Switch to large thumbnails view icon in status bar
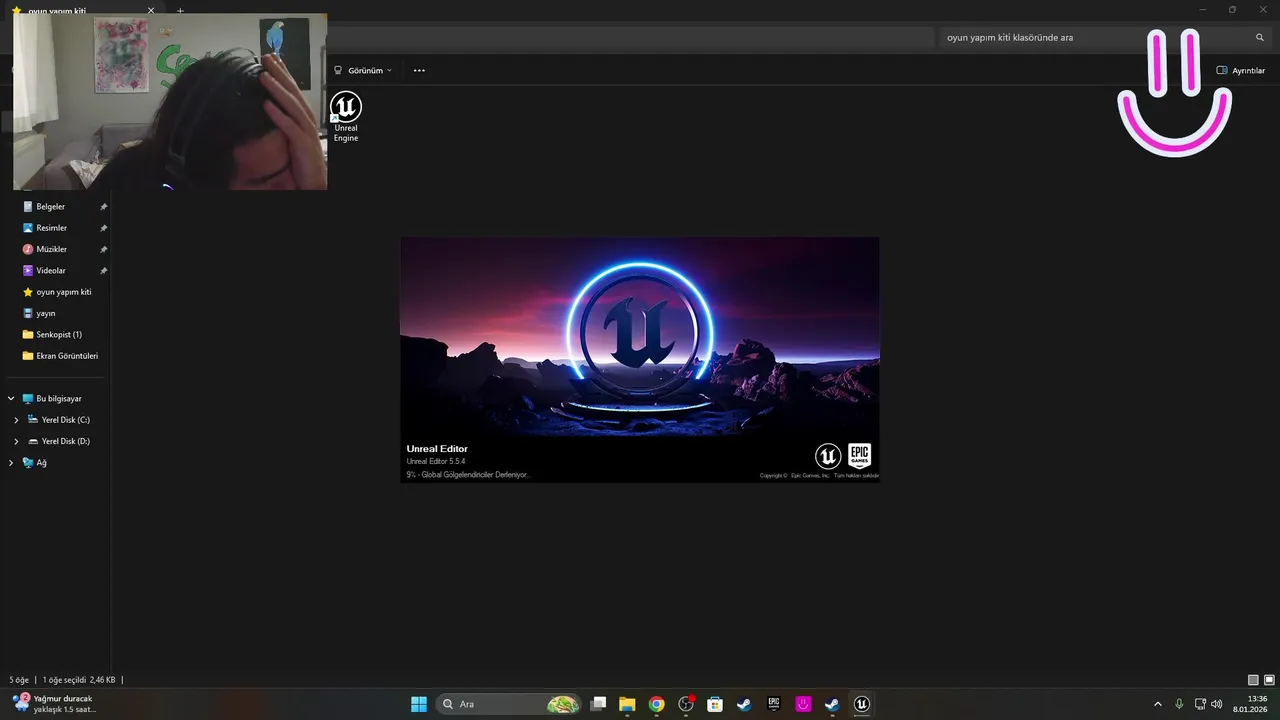The width and height of the screenshot is (1280, 720). coord(1269,680)
